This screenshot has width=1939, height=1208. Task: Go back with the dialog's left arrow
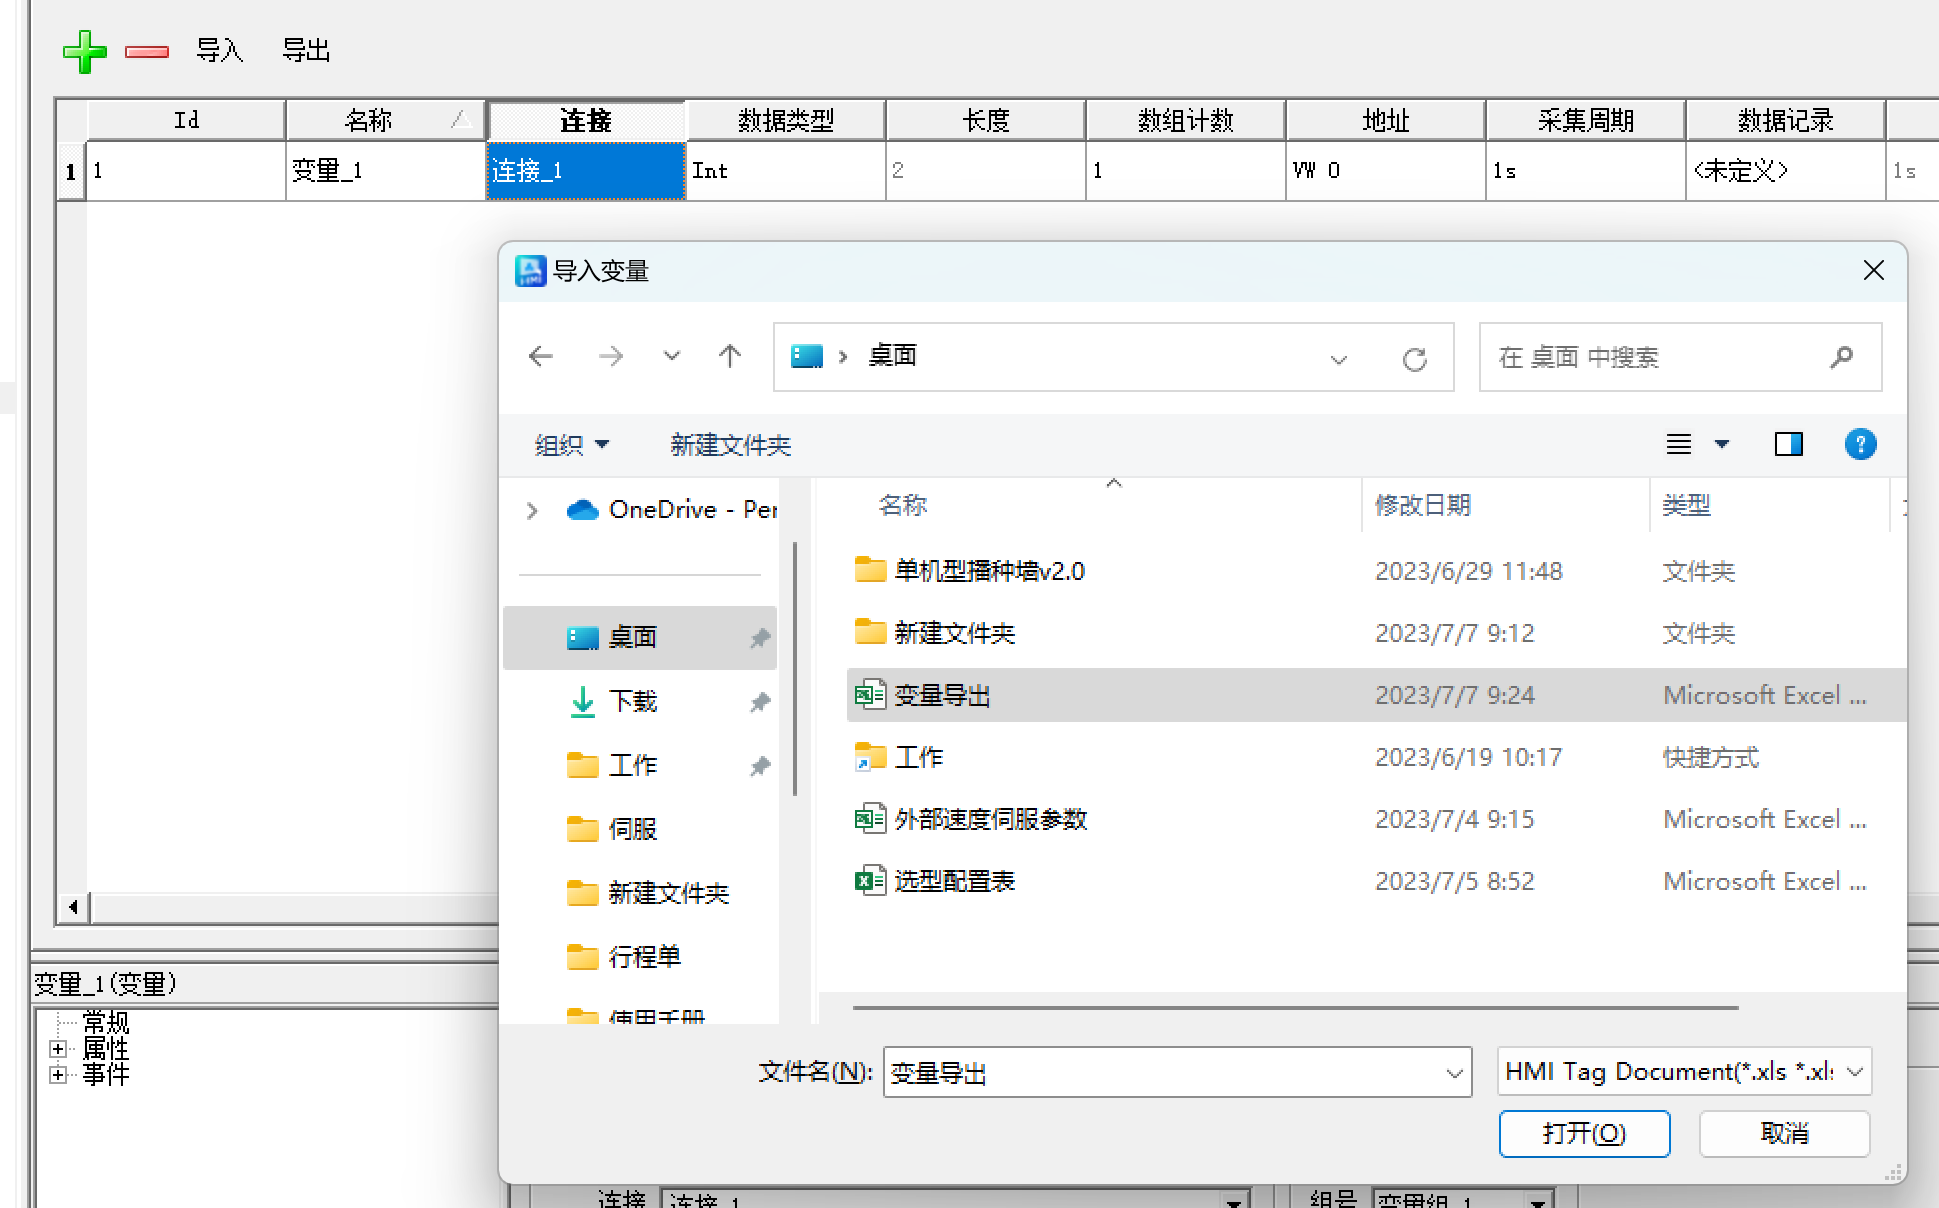click(541, 356)
